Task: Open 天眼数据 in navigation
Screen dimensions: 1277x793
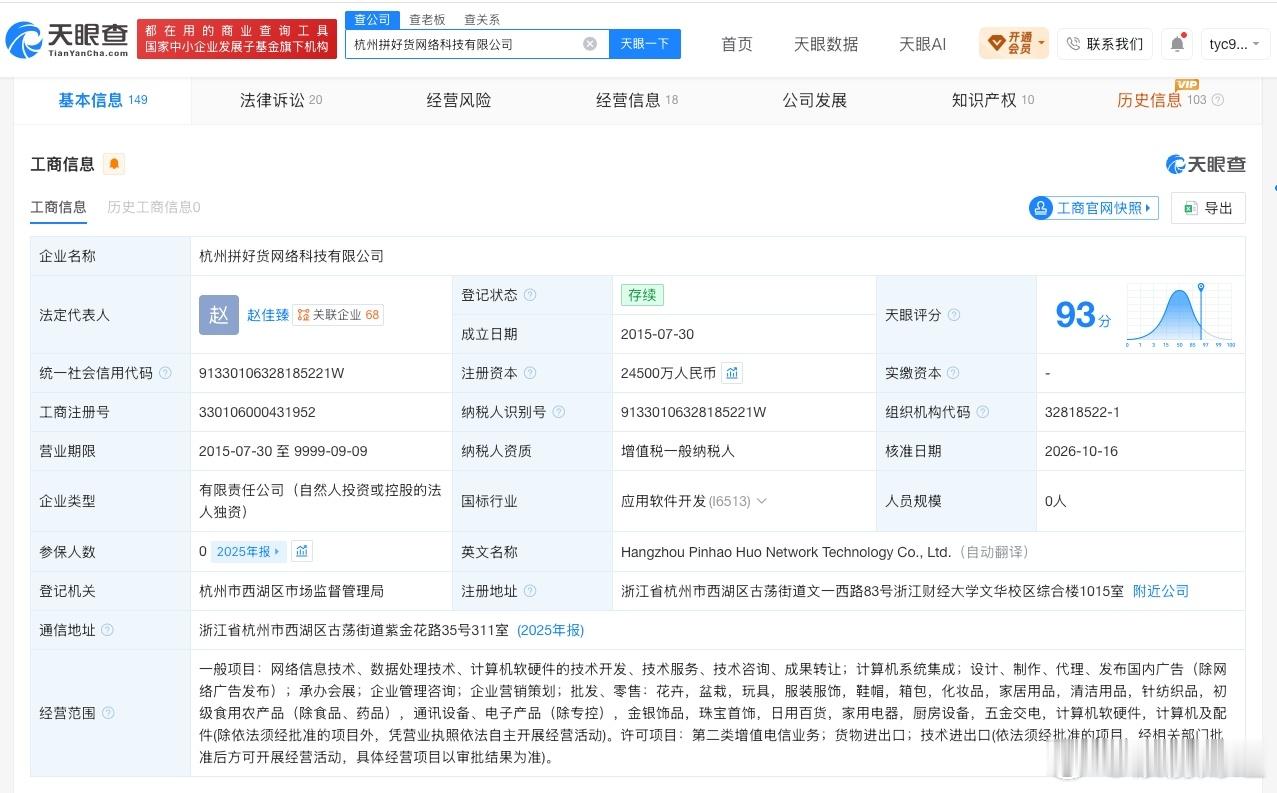Action: pos(826,44)
